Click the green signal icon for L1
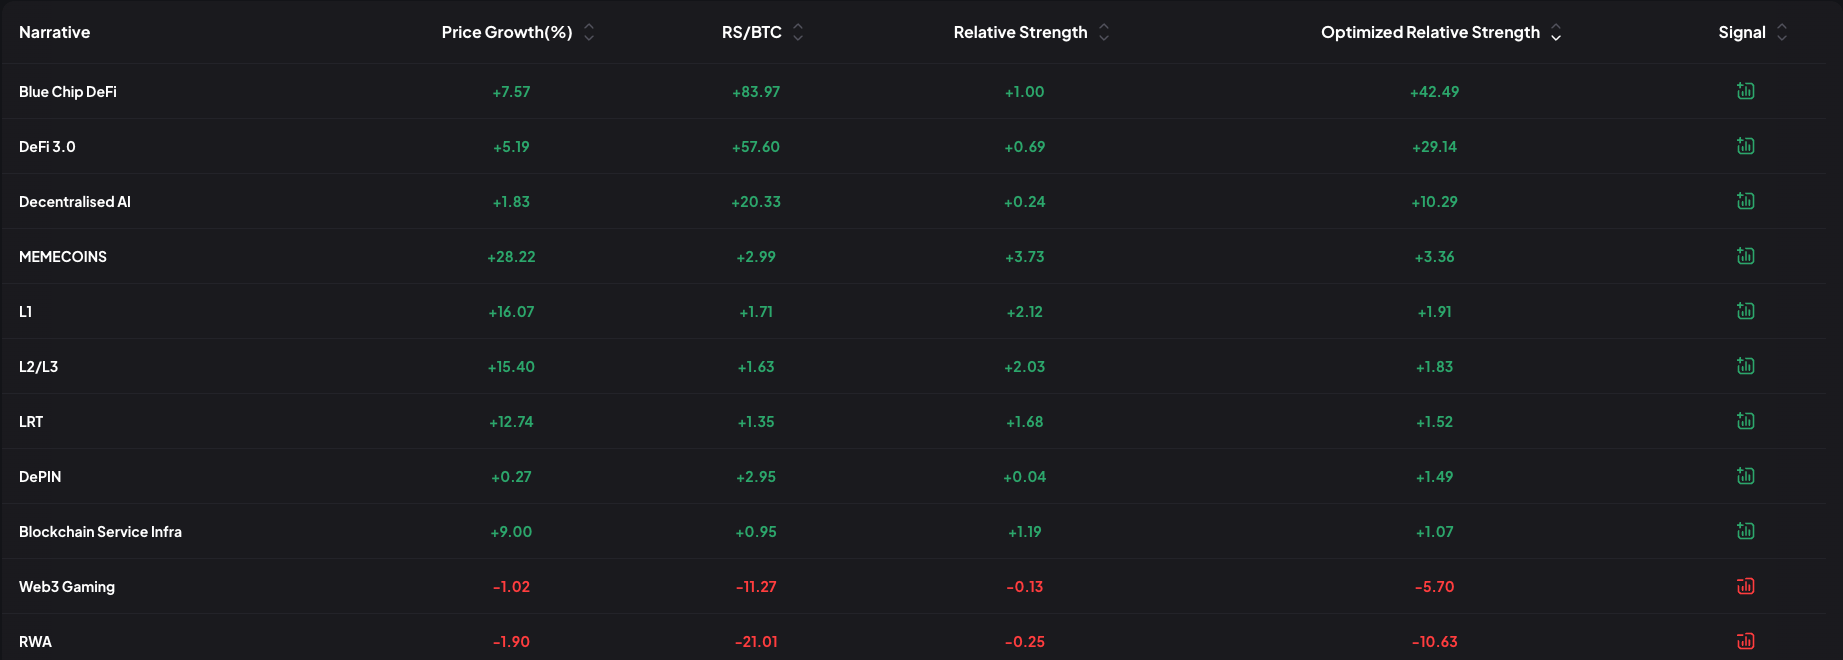Image resolution: width=1843 pixels, height=660 pixels. (x=1745, y=311)
